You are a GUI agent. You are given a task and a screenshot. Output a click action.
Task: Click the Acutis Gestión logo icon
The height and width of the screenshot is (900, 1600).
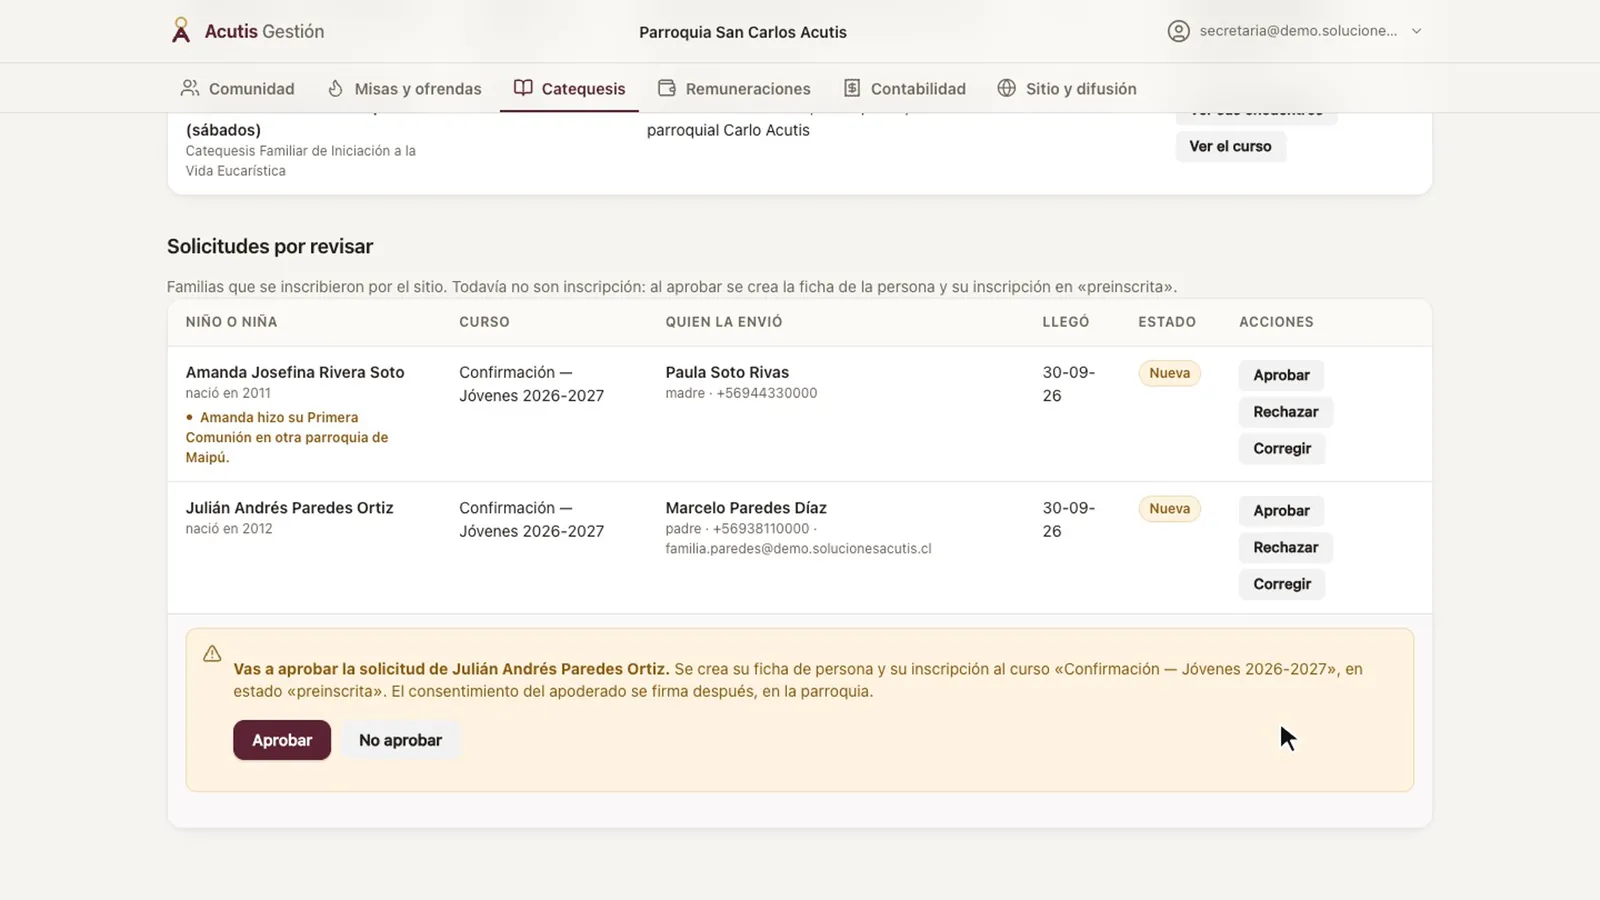point(181,31)
